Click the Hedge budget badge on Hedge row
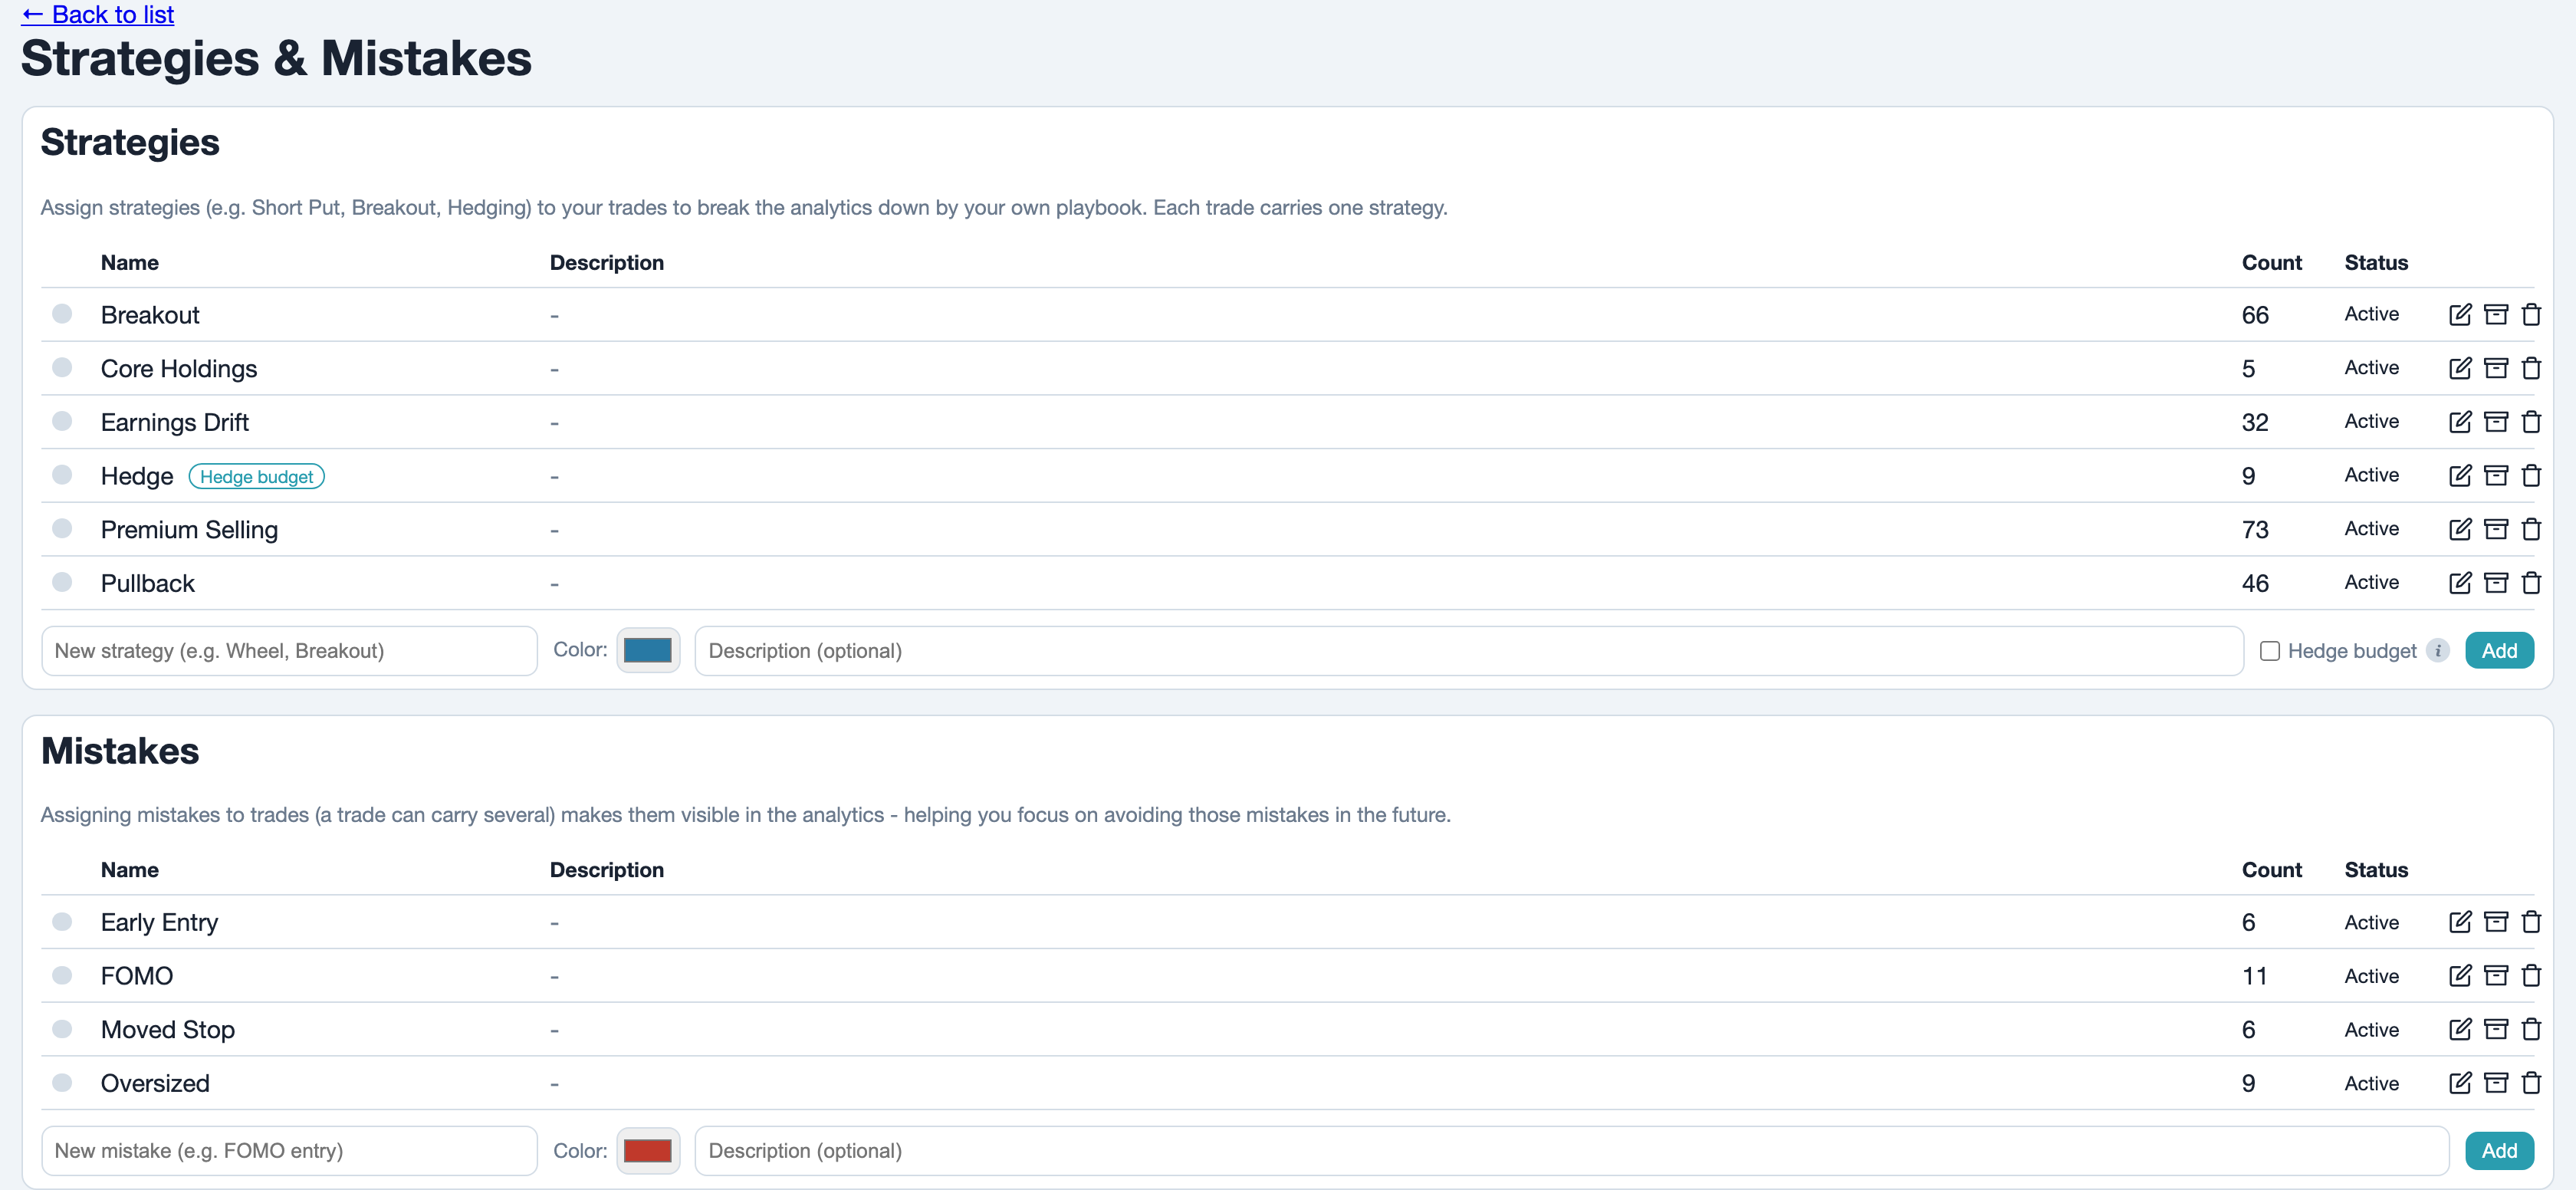The width and height of the screenshot is (2576, 1190). coord(256,477)
